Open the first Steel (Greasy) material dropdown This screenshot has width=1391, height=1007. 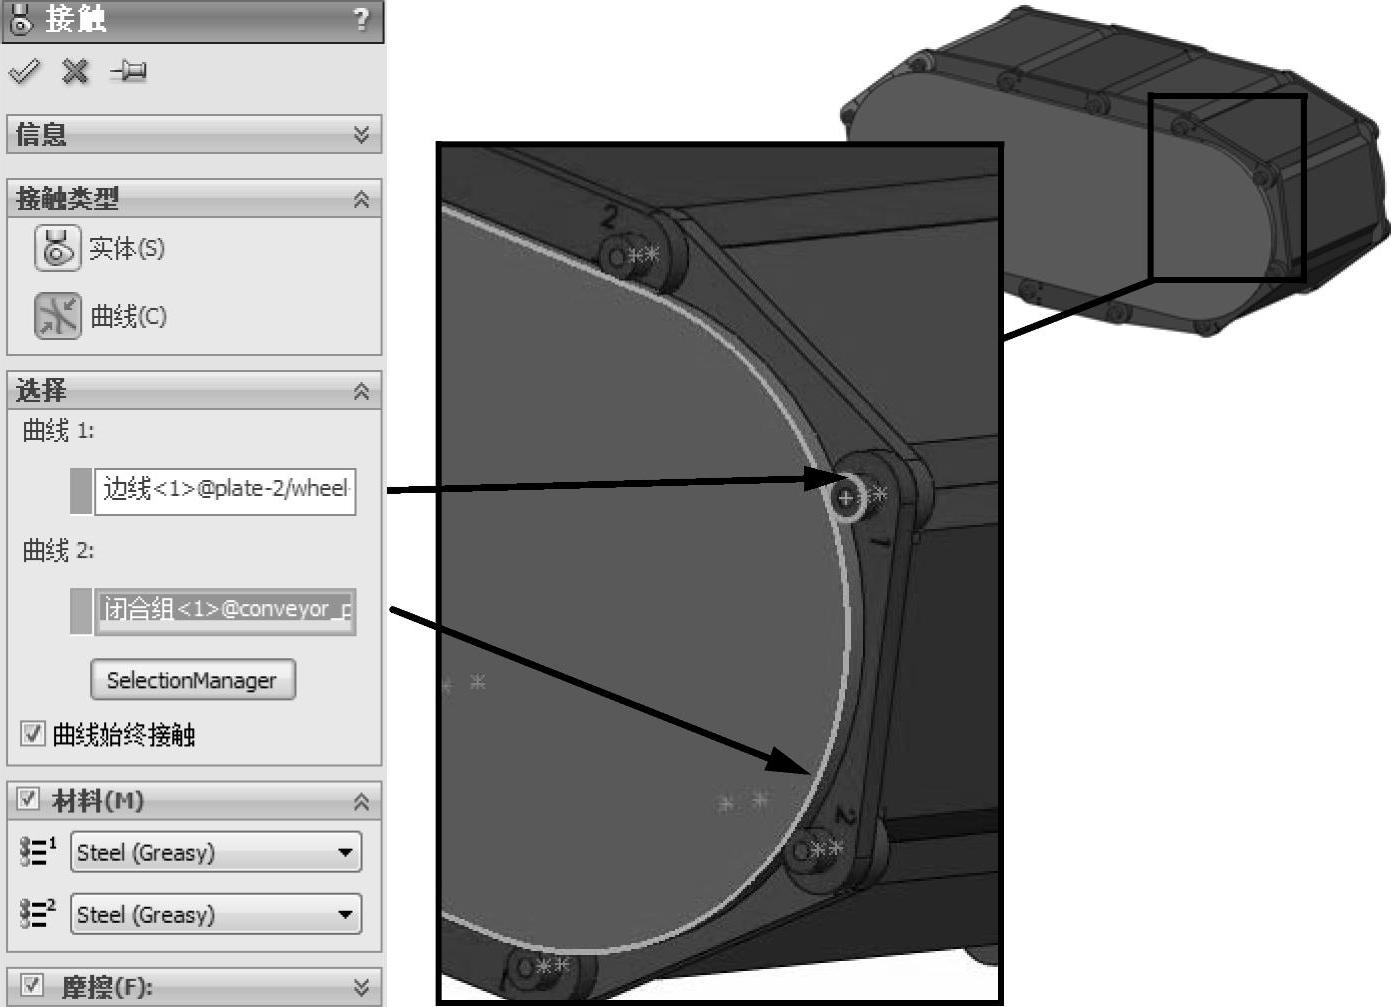pos(216,852)
